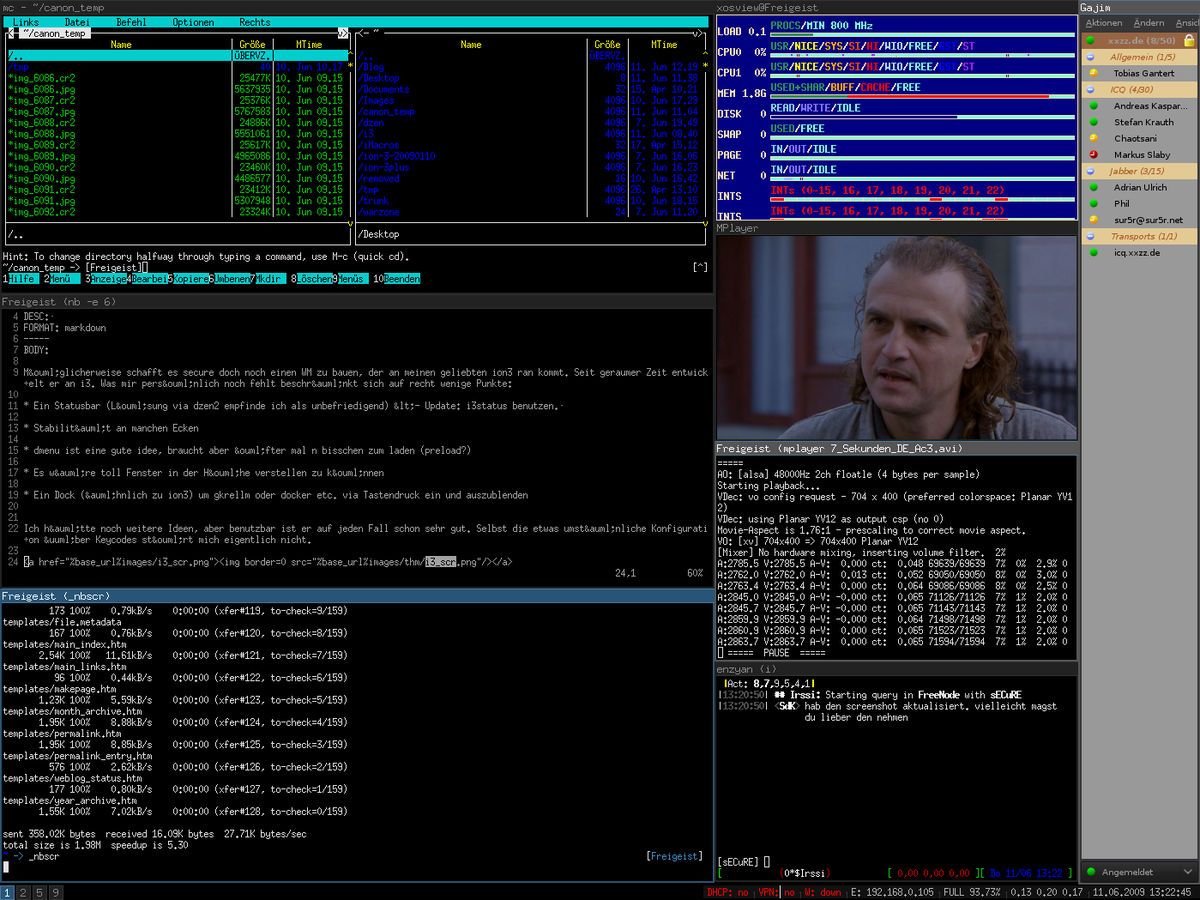The width and height of the screenshot is (1200, 900).
Task: Open the Optionen menu in Midnight Commander
Action: [193, 22]
